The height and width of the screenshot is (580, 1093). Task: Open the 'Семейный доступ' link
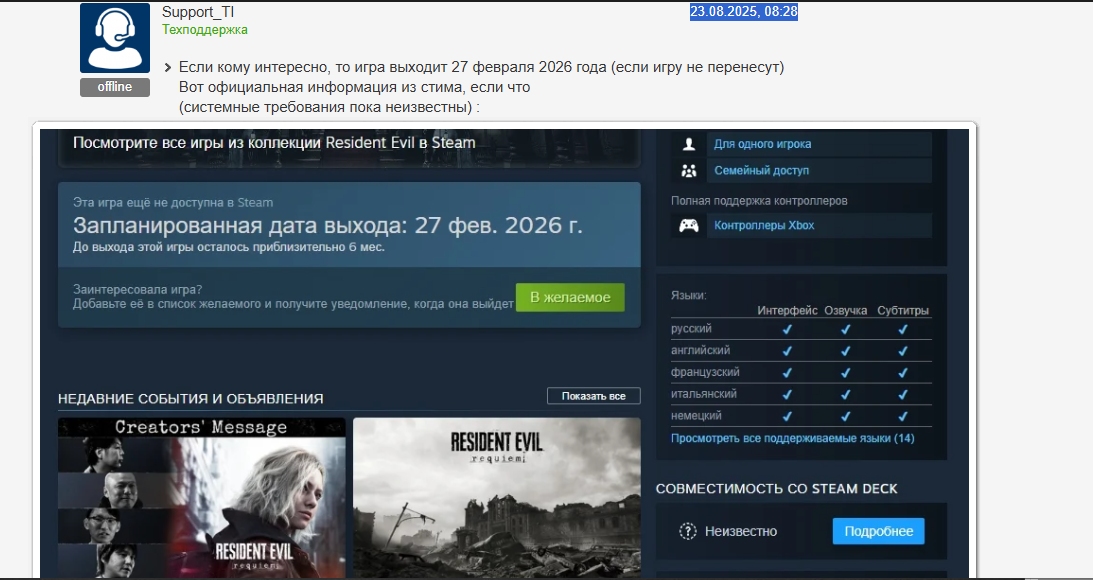(x=761, y=171)
